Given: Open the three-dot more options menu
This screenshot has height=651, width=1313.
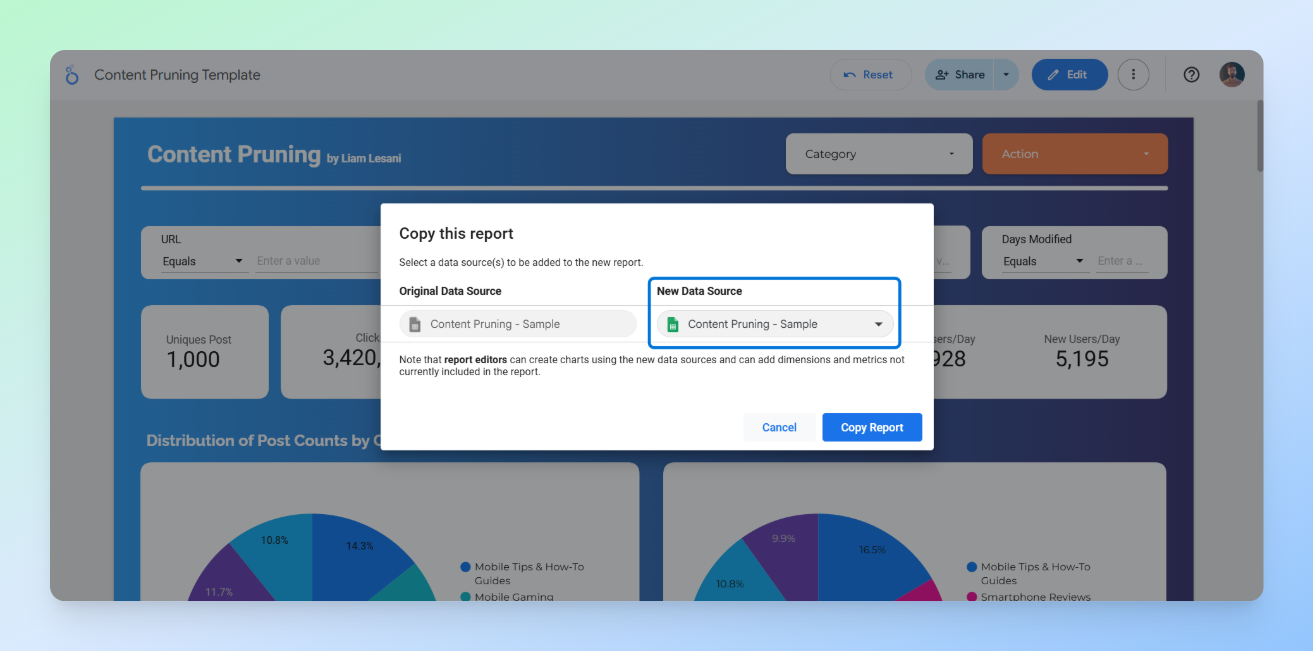Looking at the screenshot, I should [x=1133, y=74].
